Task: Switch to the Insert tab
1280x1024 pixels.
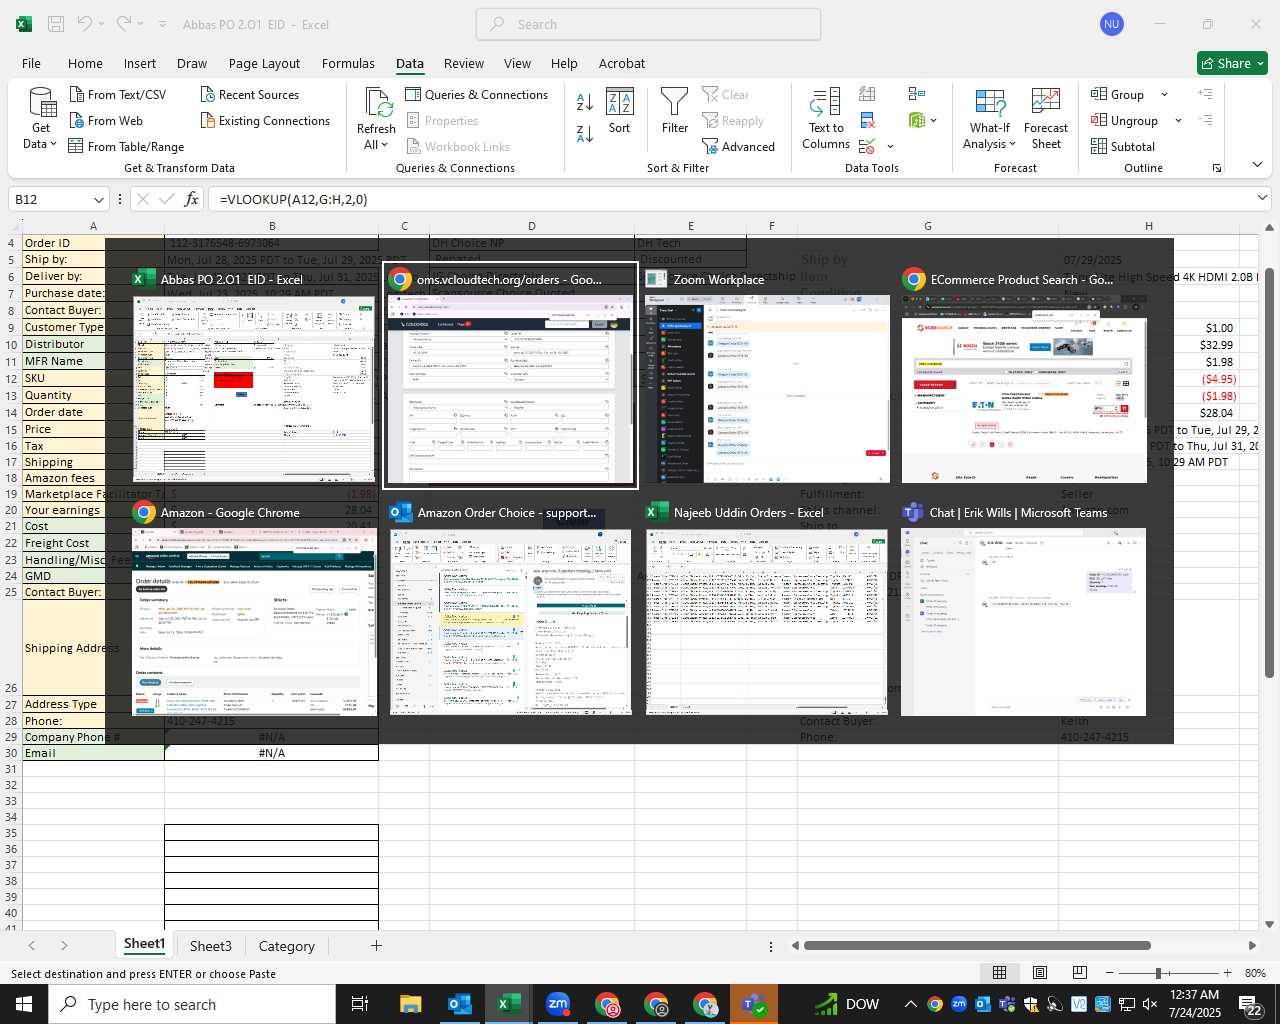Action: point(140,63)
